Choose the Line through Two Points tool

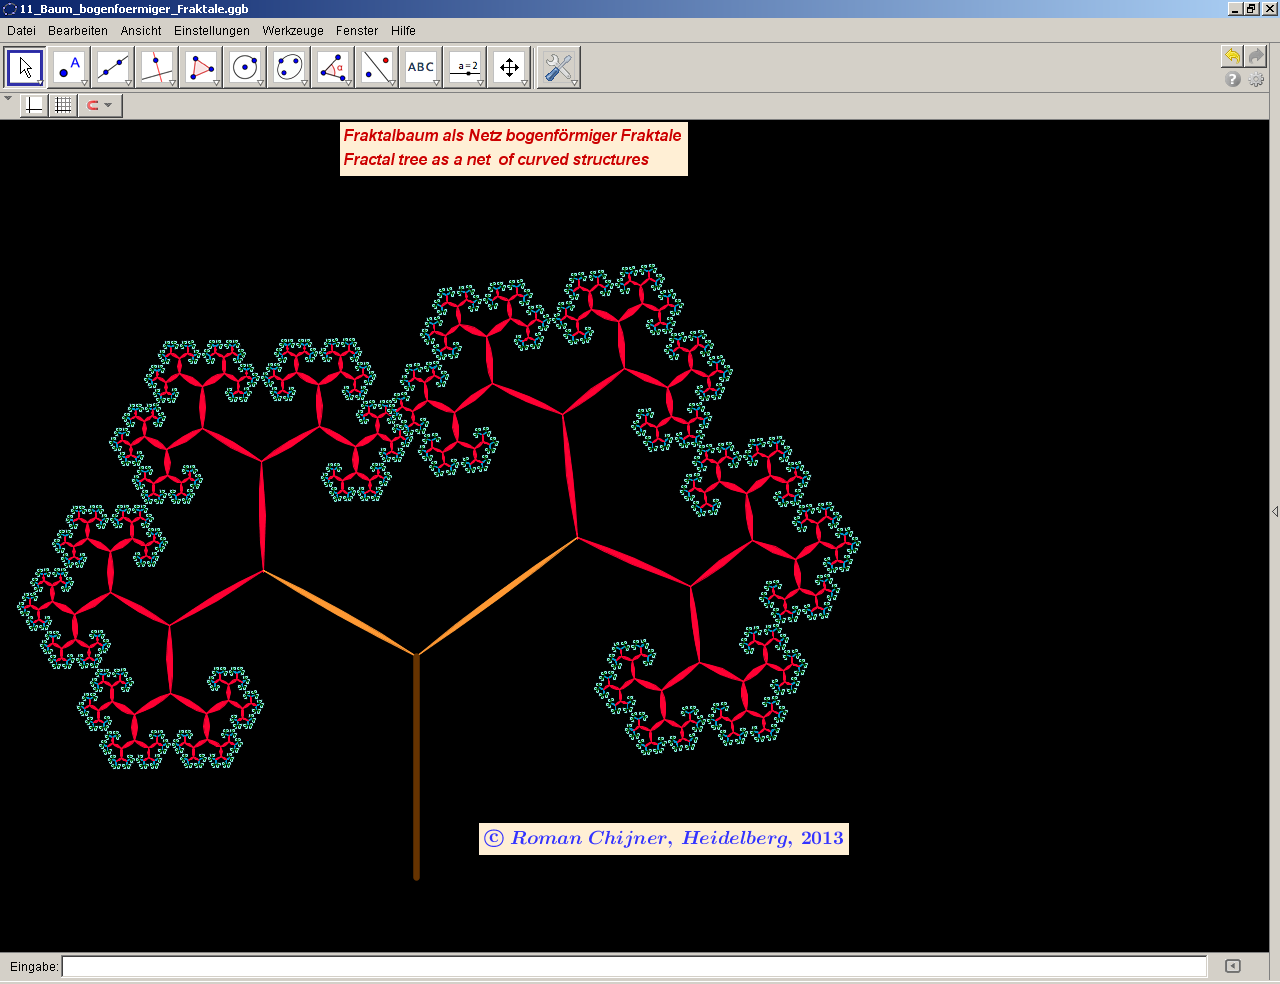pos(113,68)
